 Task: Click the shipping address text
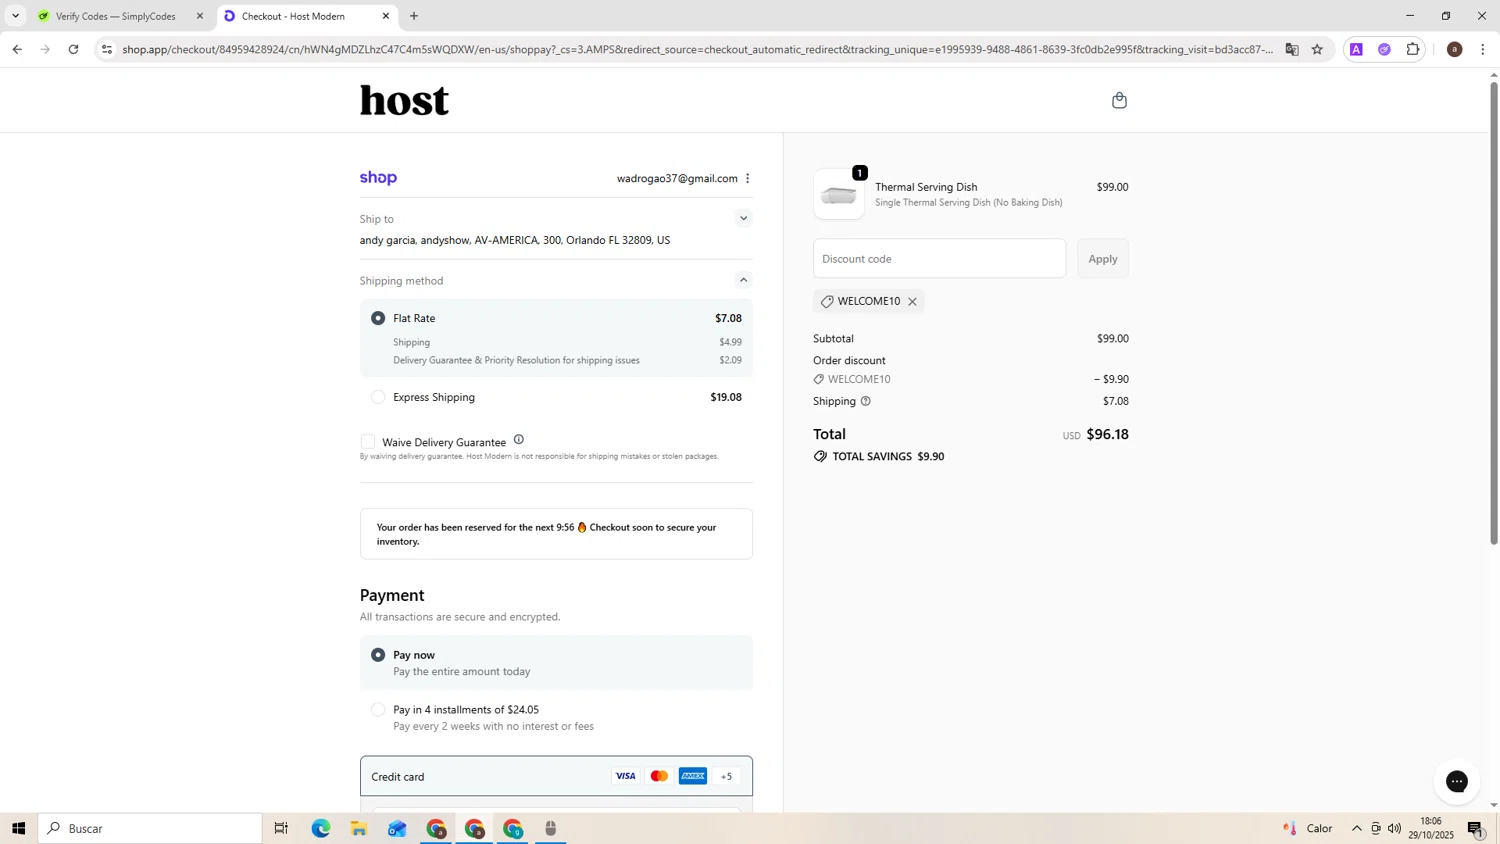515,240
